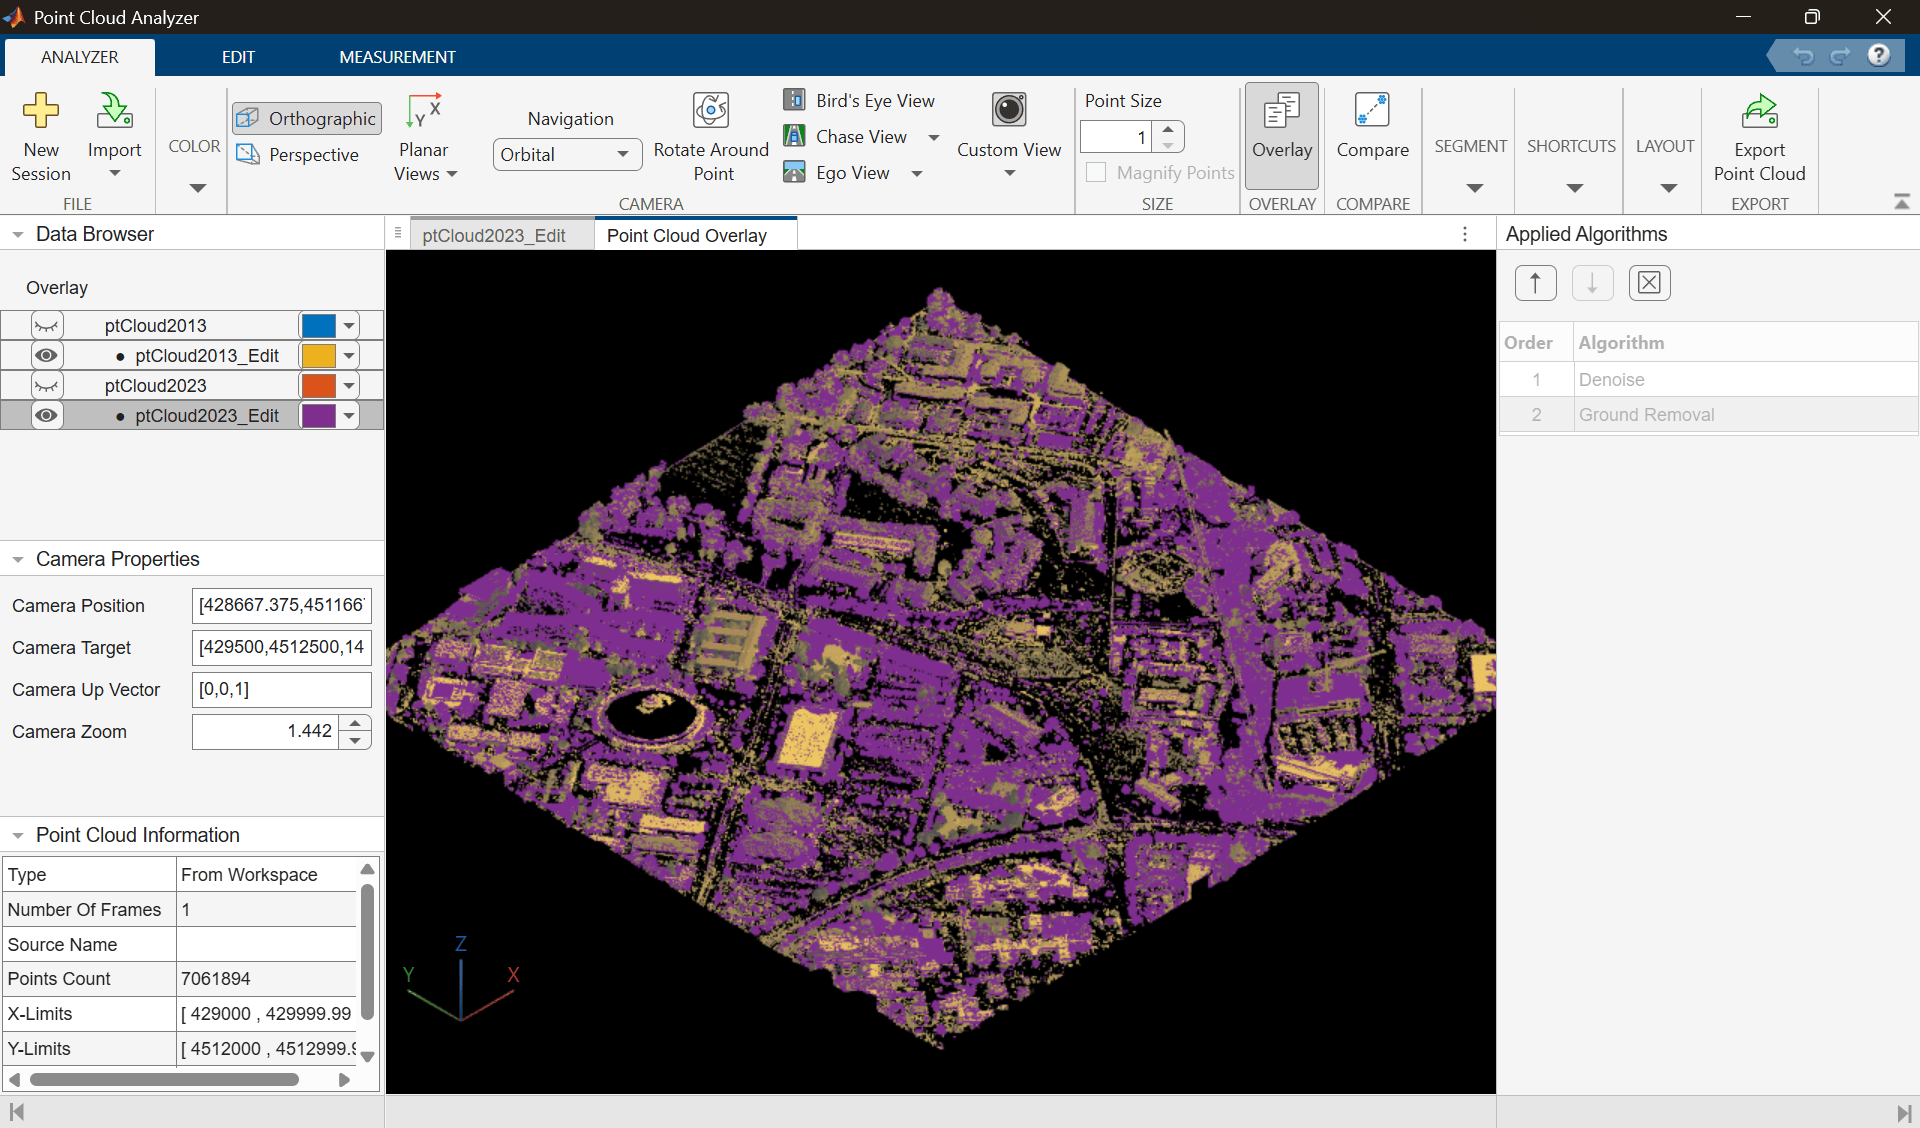
Task: Activate Ego View
Action: click(838, 172)
